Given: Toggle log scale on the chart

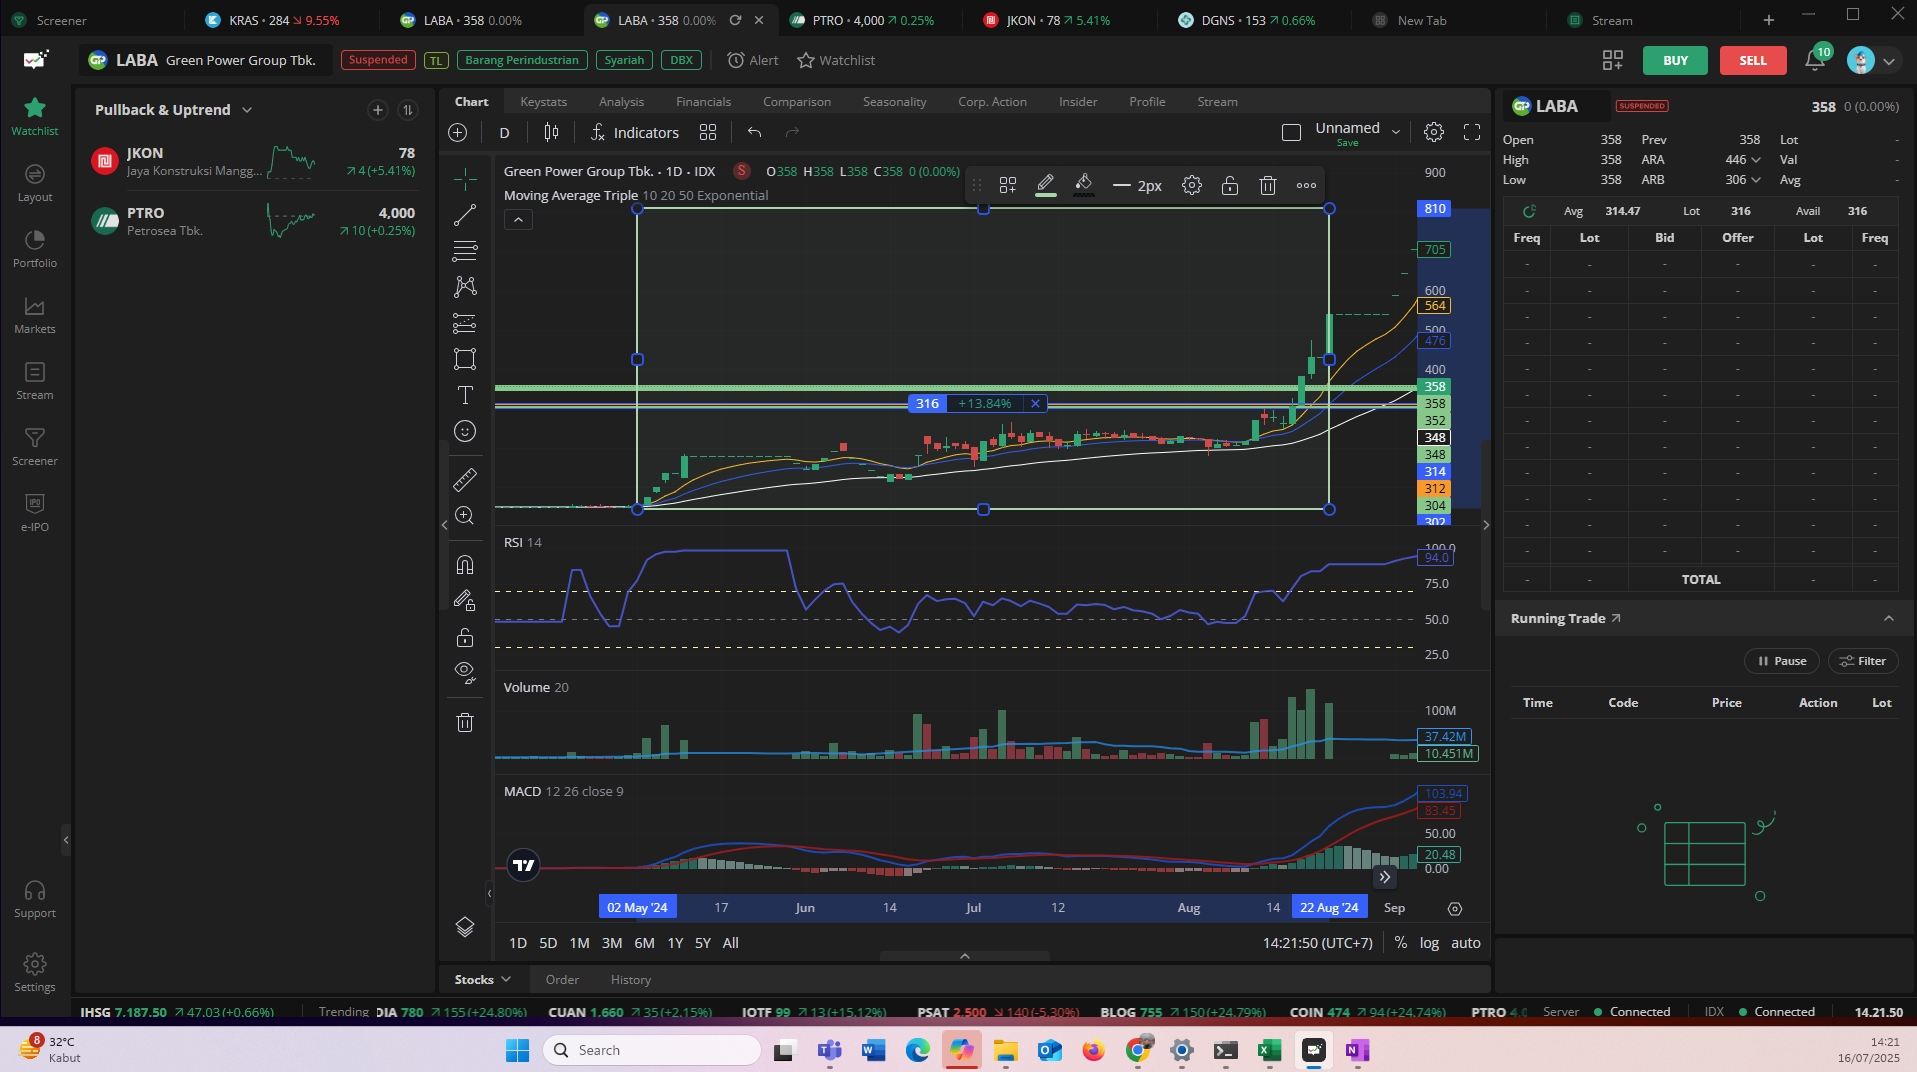Looking at the screenshot, I should point(1429,943).
